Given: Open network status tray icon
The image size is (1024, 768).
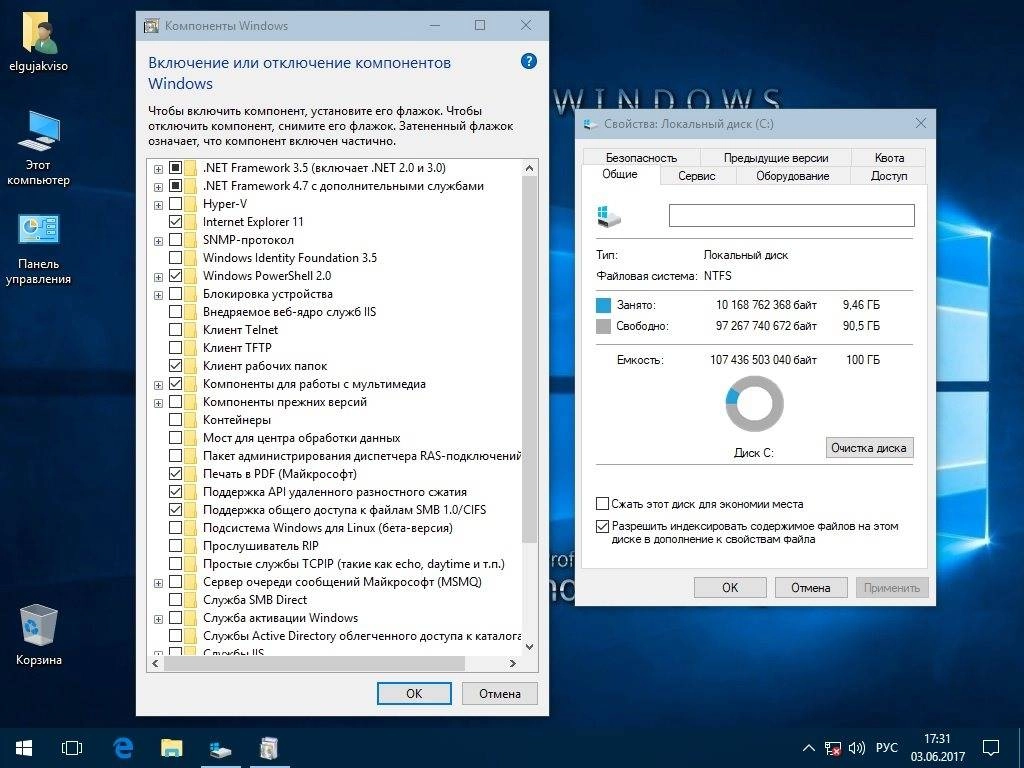Looking at the screenshot, I should point(832,748).
